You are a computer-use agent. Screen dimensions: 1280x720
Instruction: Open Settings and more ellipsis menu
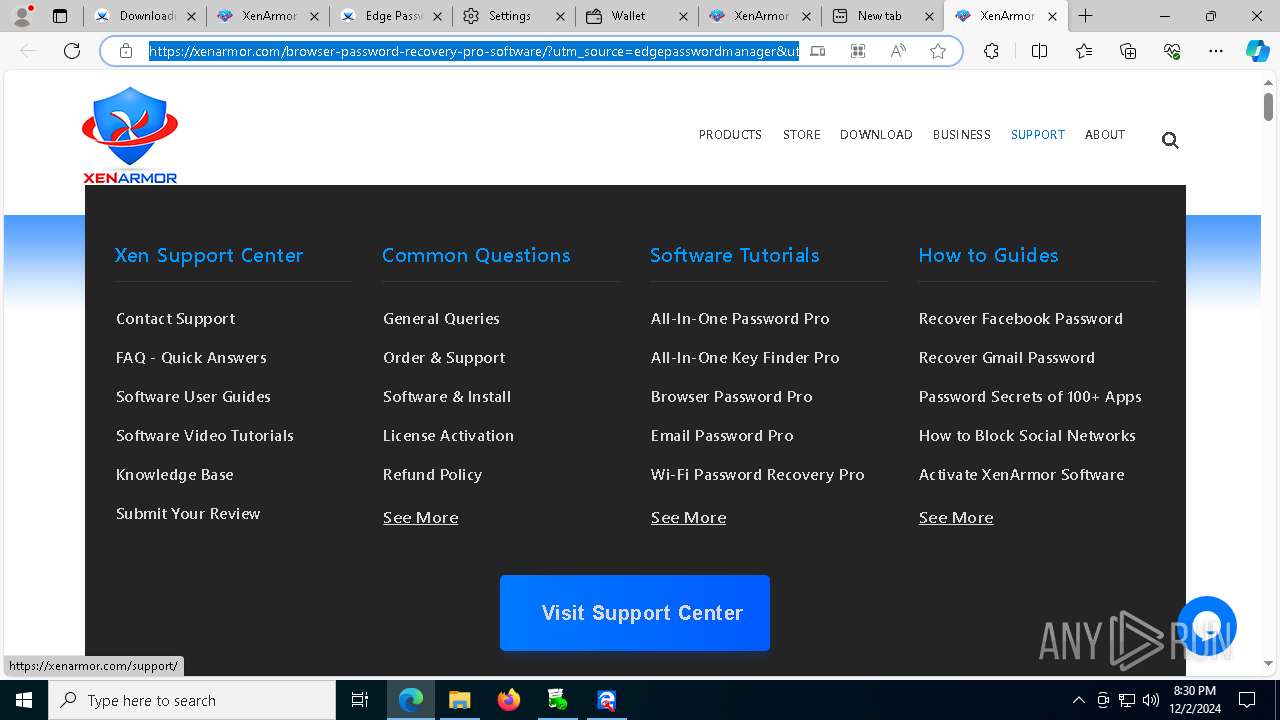(1216, 51)
